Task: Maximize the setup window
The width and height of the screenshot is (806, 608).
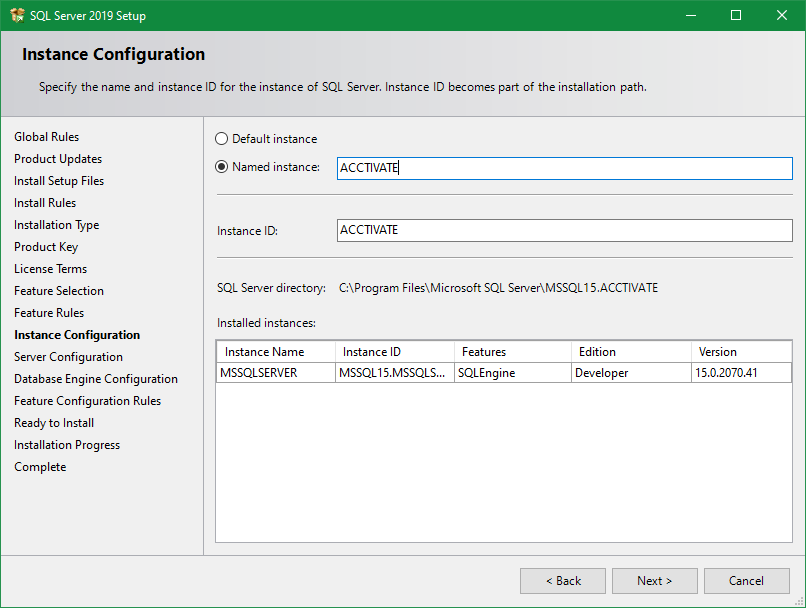Action: tap(736, 15)
